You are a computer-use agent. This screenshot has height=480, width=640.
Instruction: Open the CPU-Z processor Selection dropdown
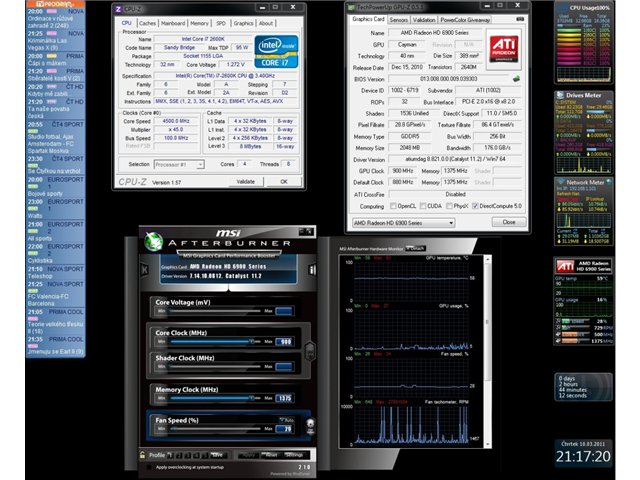tap(179, 164)
